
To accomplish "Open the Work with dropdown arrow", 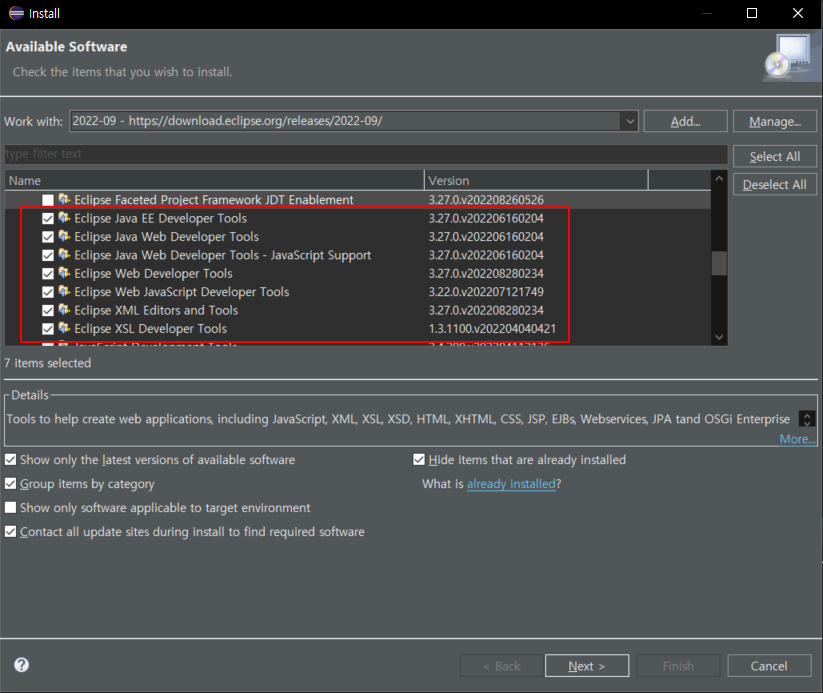I will coord(629,121).
